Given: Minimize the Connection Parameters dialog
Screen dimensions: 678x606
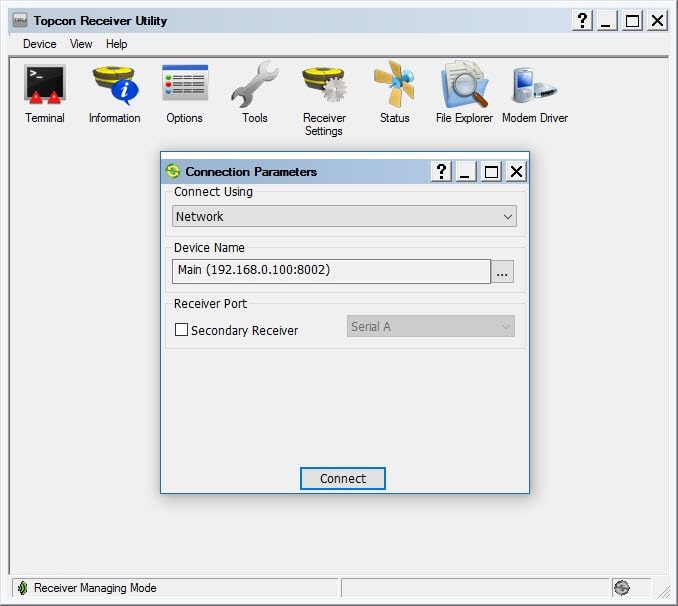Looking at the screenshot, I should coord(465,172).
